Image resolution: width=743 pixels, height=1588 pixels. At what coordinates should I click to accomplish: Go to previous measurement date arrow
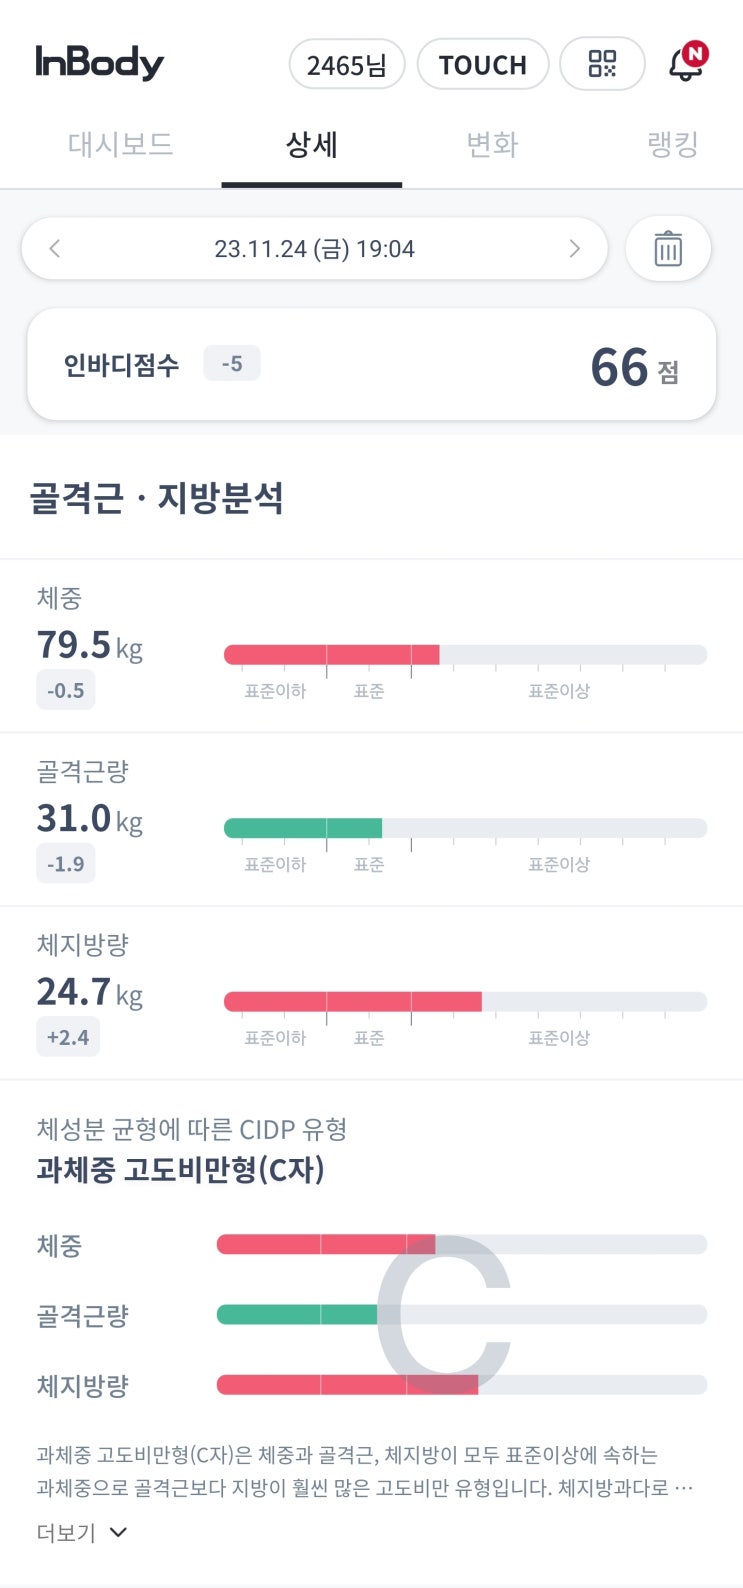point(55,248)
